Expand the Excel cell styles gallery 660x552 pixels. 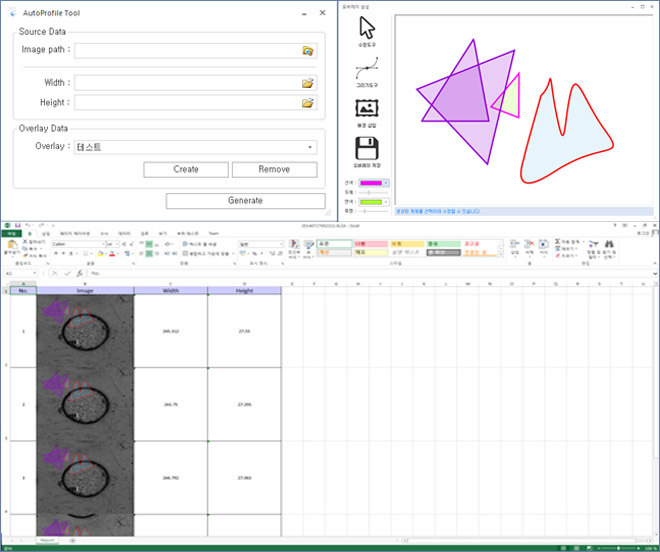tap(500, 254)
